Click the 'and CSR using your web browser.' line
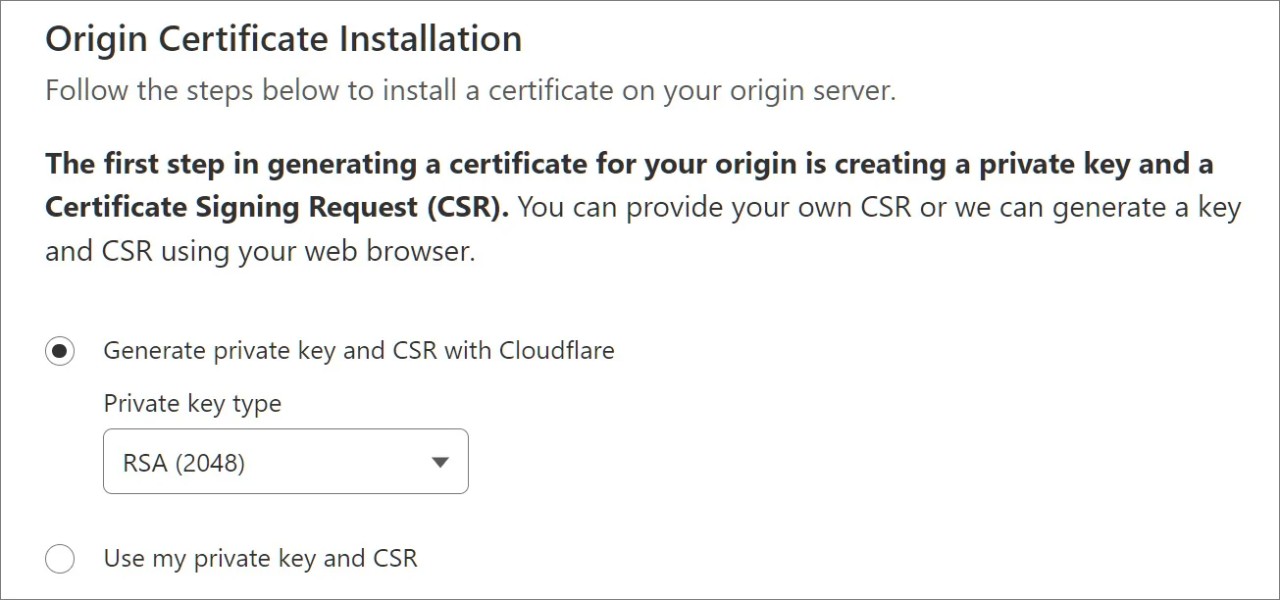This screenshot has height=600, width=1280. 260,251
